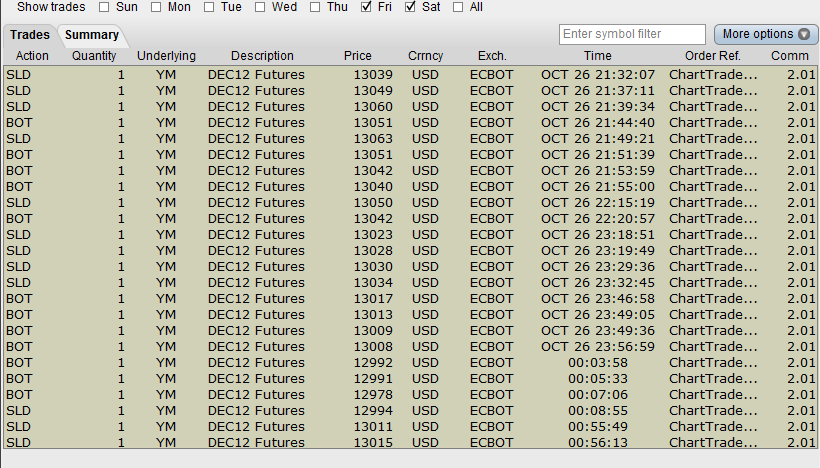Select the SLD trade at 13039
The height and width of the screenshot is (468, 820).
pos(409,75)
